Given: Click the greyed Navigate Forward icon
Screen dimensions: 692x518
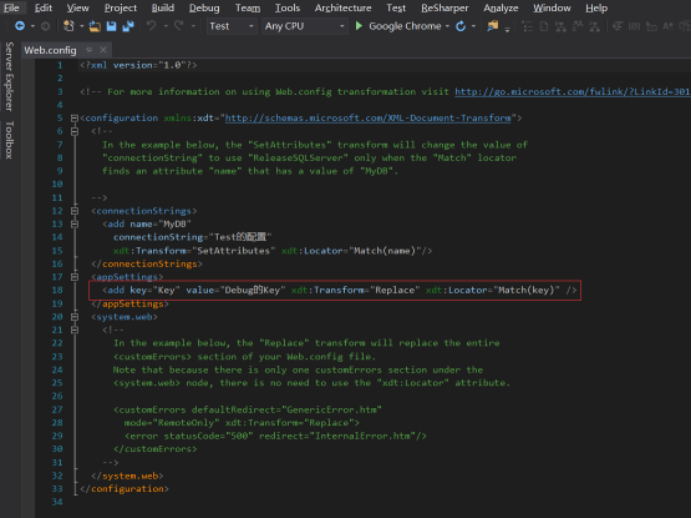Looking at the screenshot, I should [x=45, y=26].
